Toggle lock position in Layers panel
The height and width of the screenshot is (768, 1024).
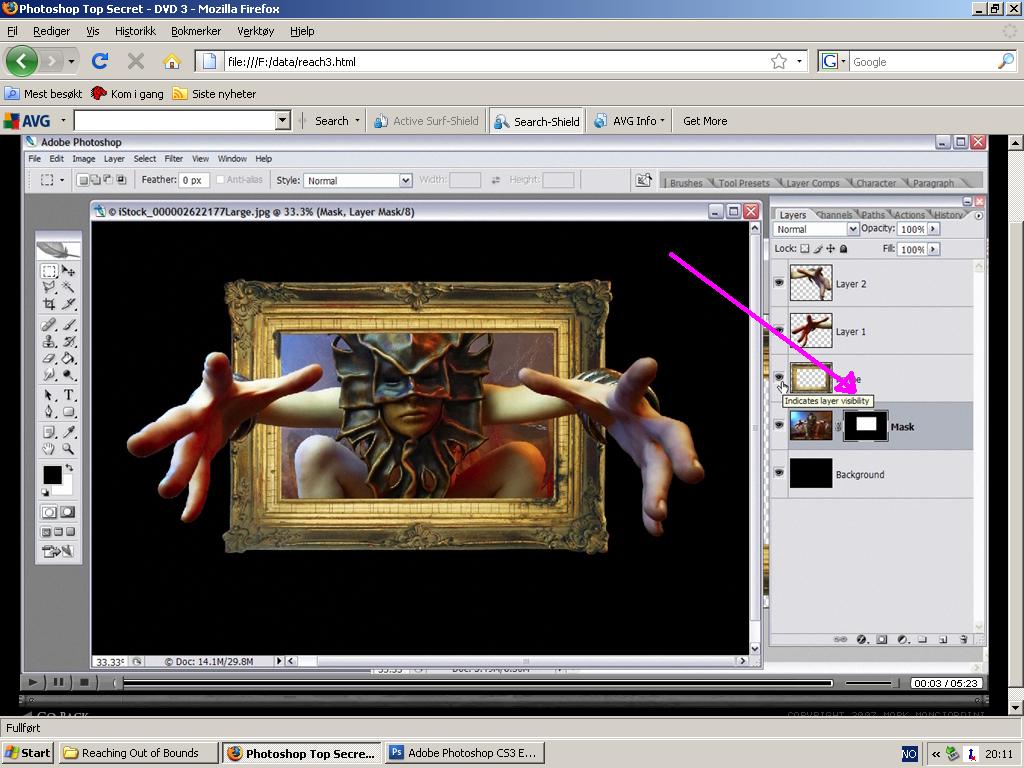[x=831, y=249]
